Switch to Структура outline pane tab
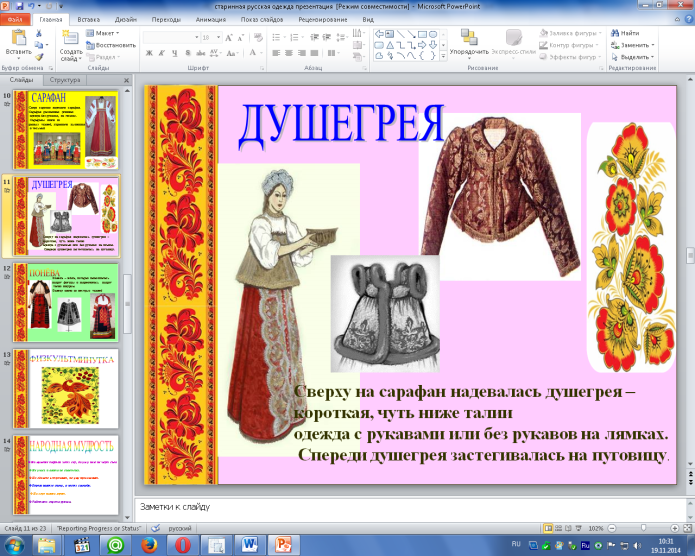 [65, 80]
